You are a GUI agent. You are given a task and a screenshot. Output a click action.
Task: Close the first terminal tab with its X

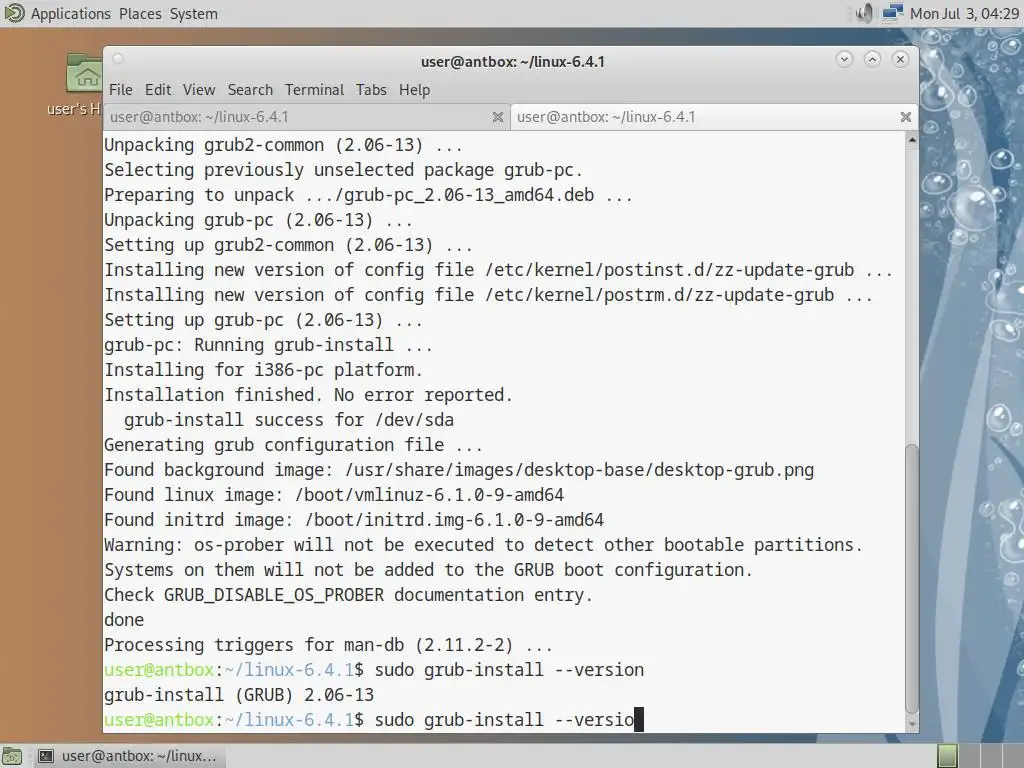coord(498,117)
